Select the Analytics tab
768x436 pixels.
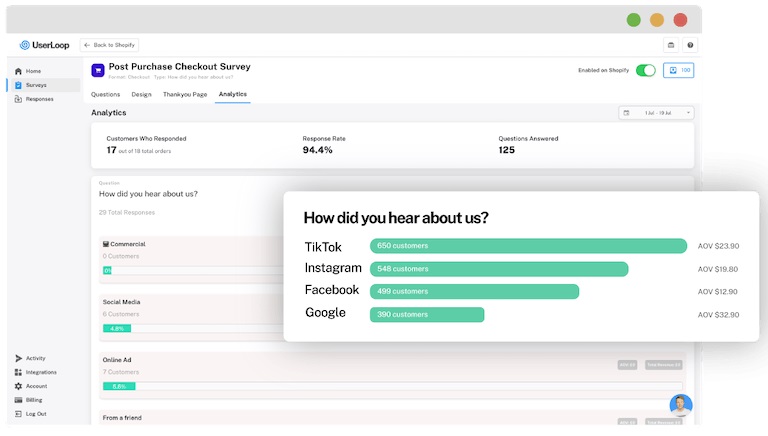233,94
